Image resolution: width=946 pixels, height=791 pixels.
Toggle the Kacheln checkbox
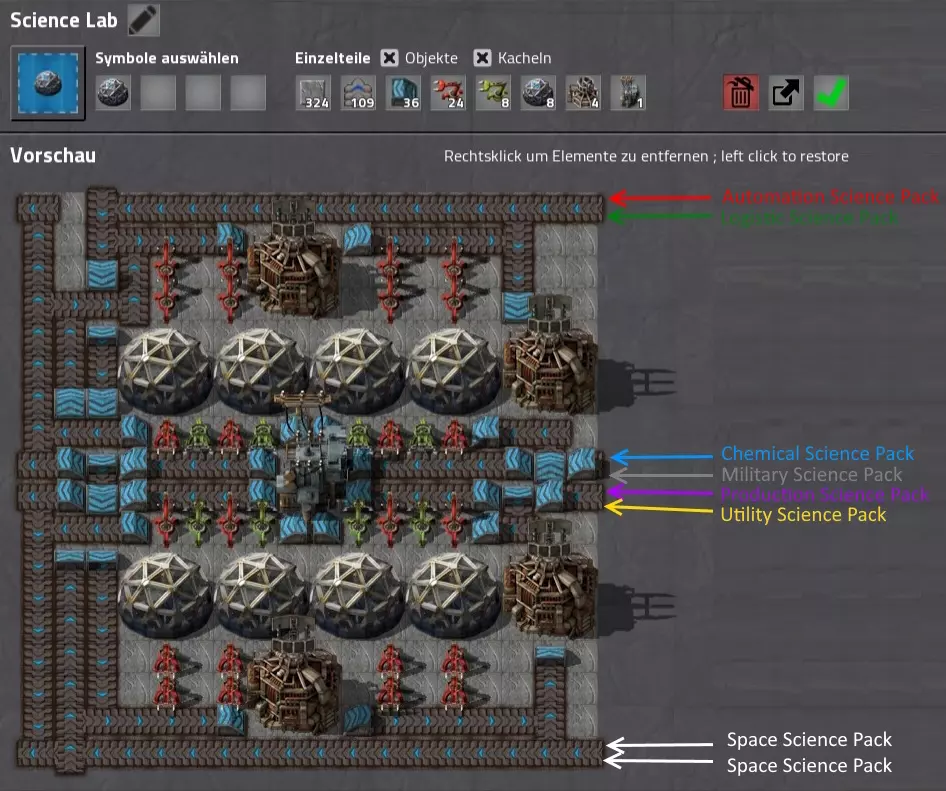tap(482, 58)
